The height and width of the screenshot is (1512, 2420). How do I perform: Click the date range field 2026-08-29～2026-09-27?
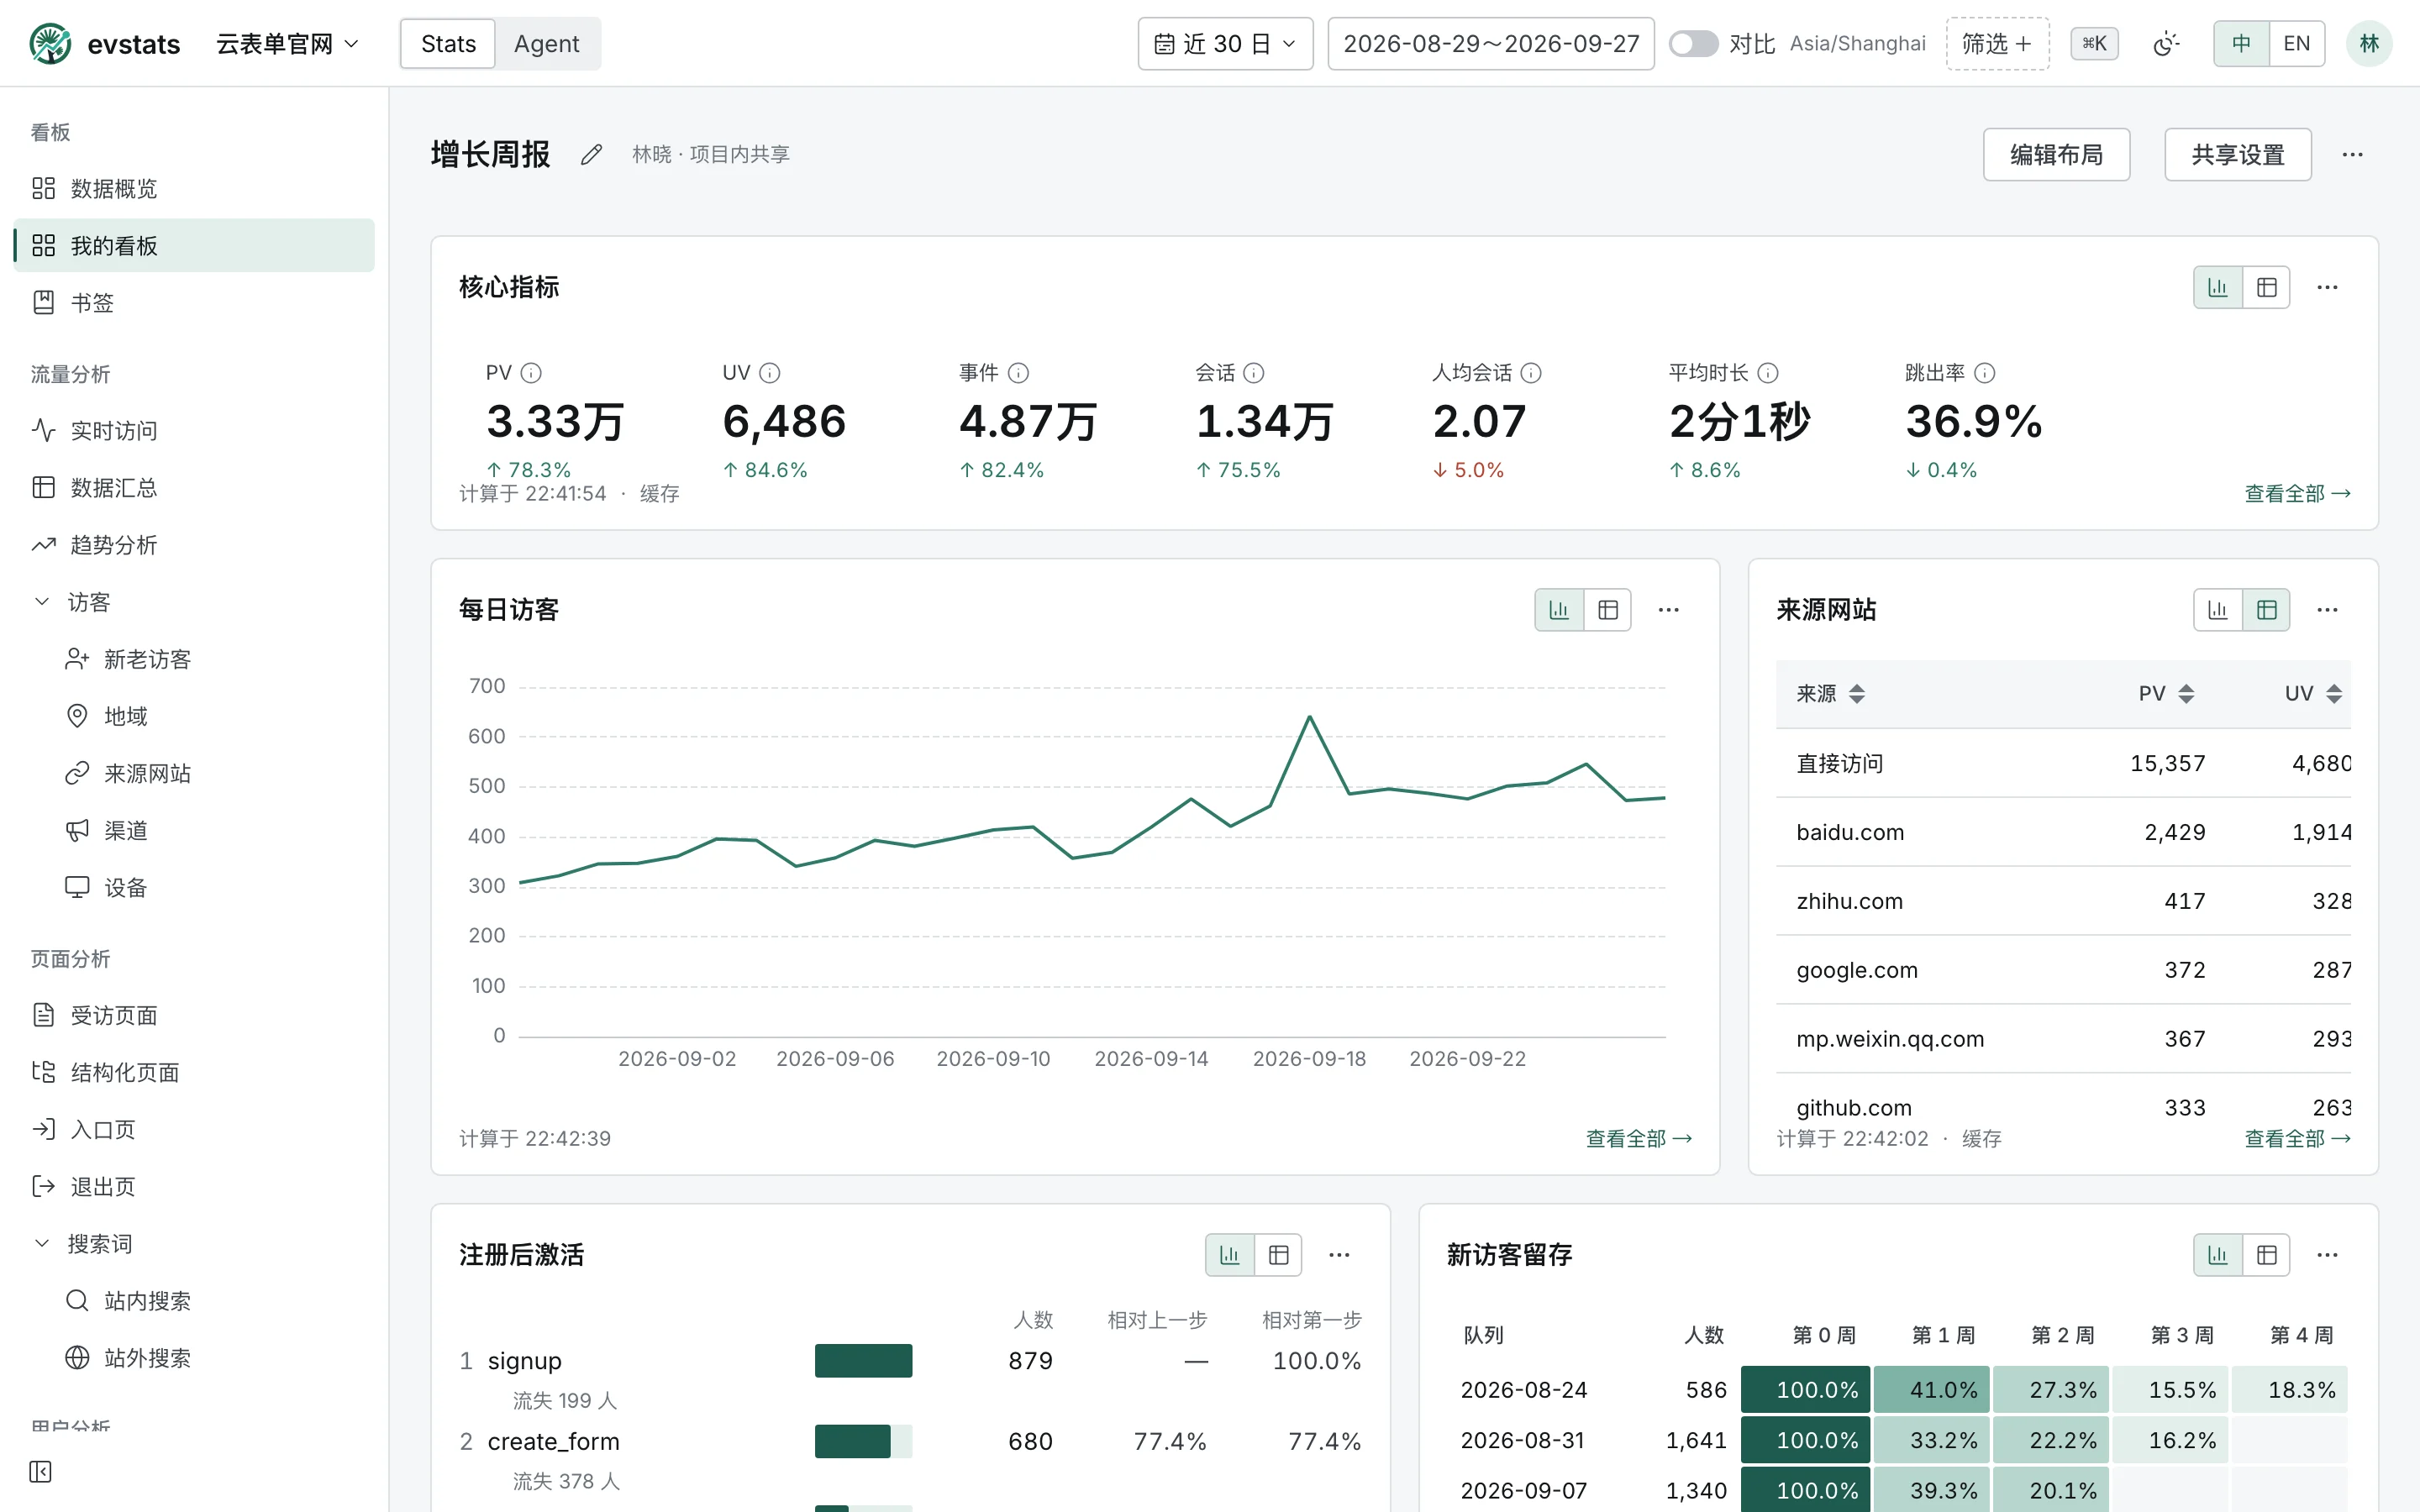tap(1490, 44)
